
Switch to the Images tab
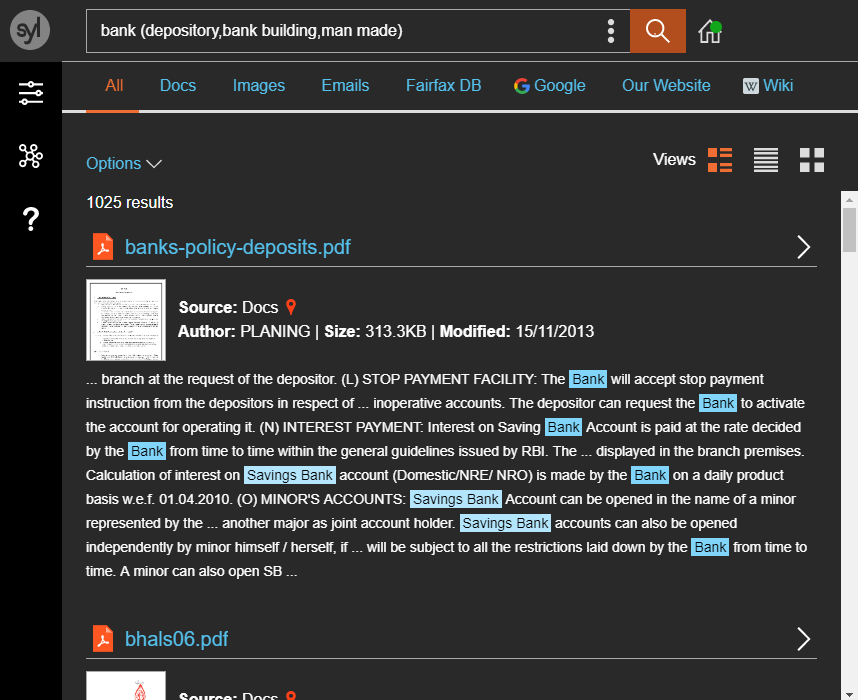(259, 86)
